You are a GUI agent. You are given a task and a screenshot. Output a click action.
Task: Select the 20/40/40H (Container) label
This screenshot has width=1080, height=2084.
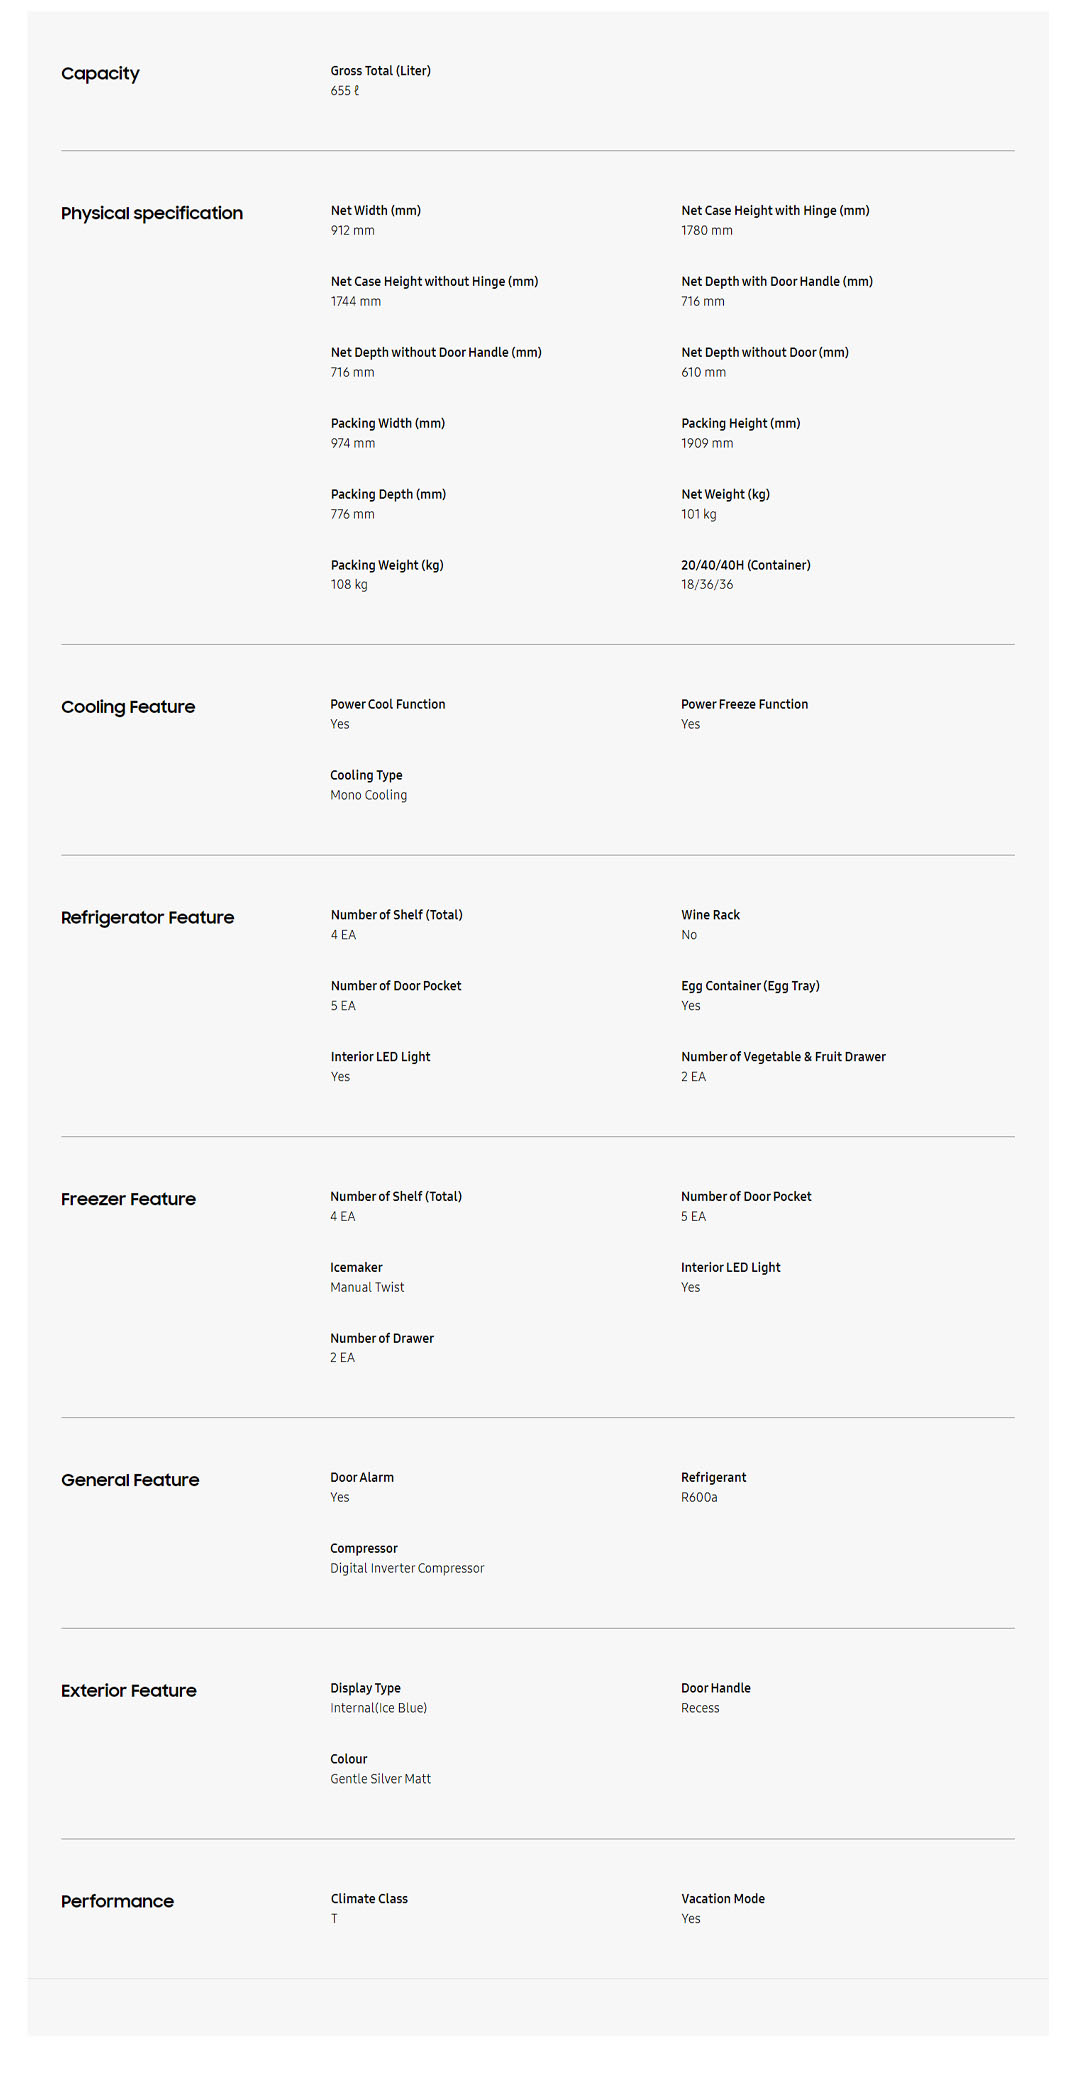tap(745, 566)
